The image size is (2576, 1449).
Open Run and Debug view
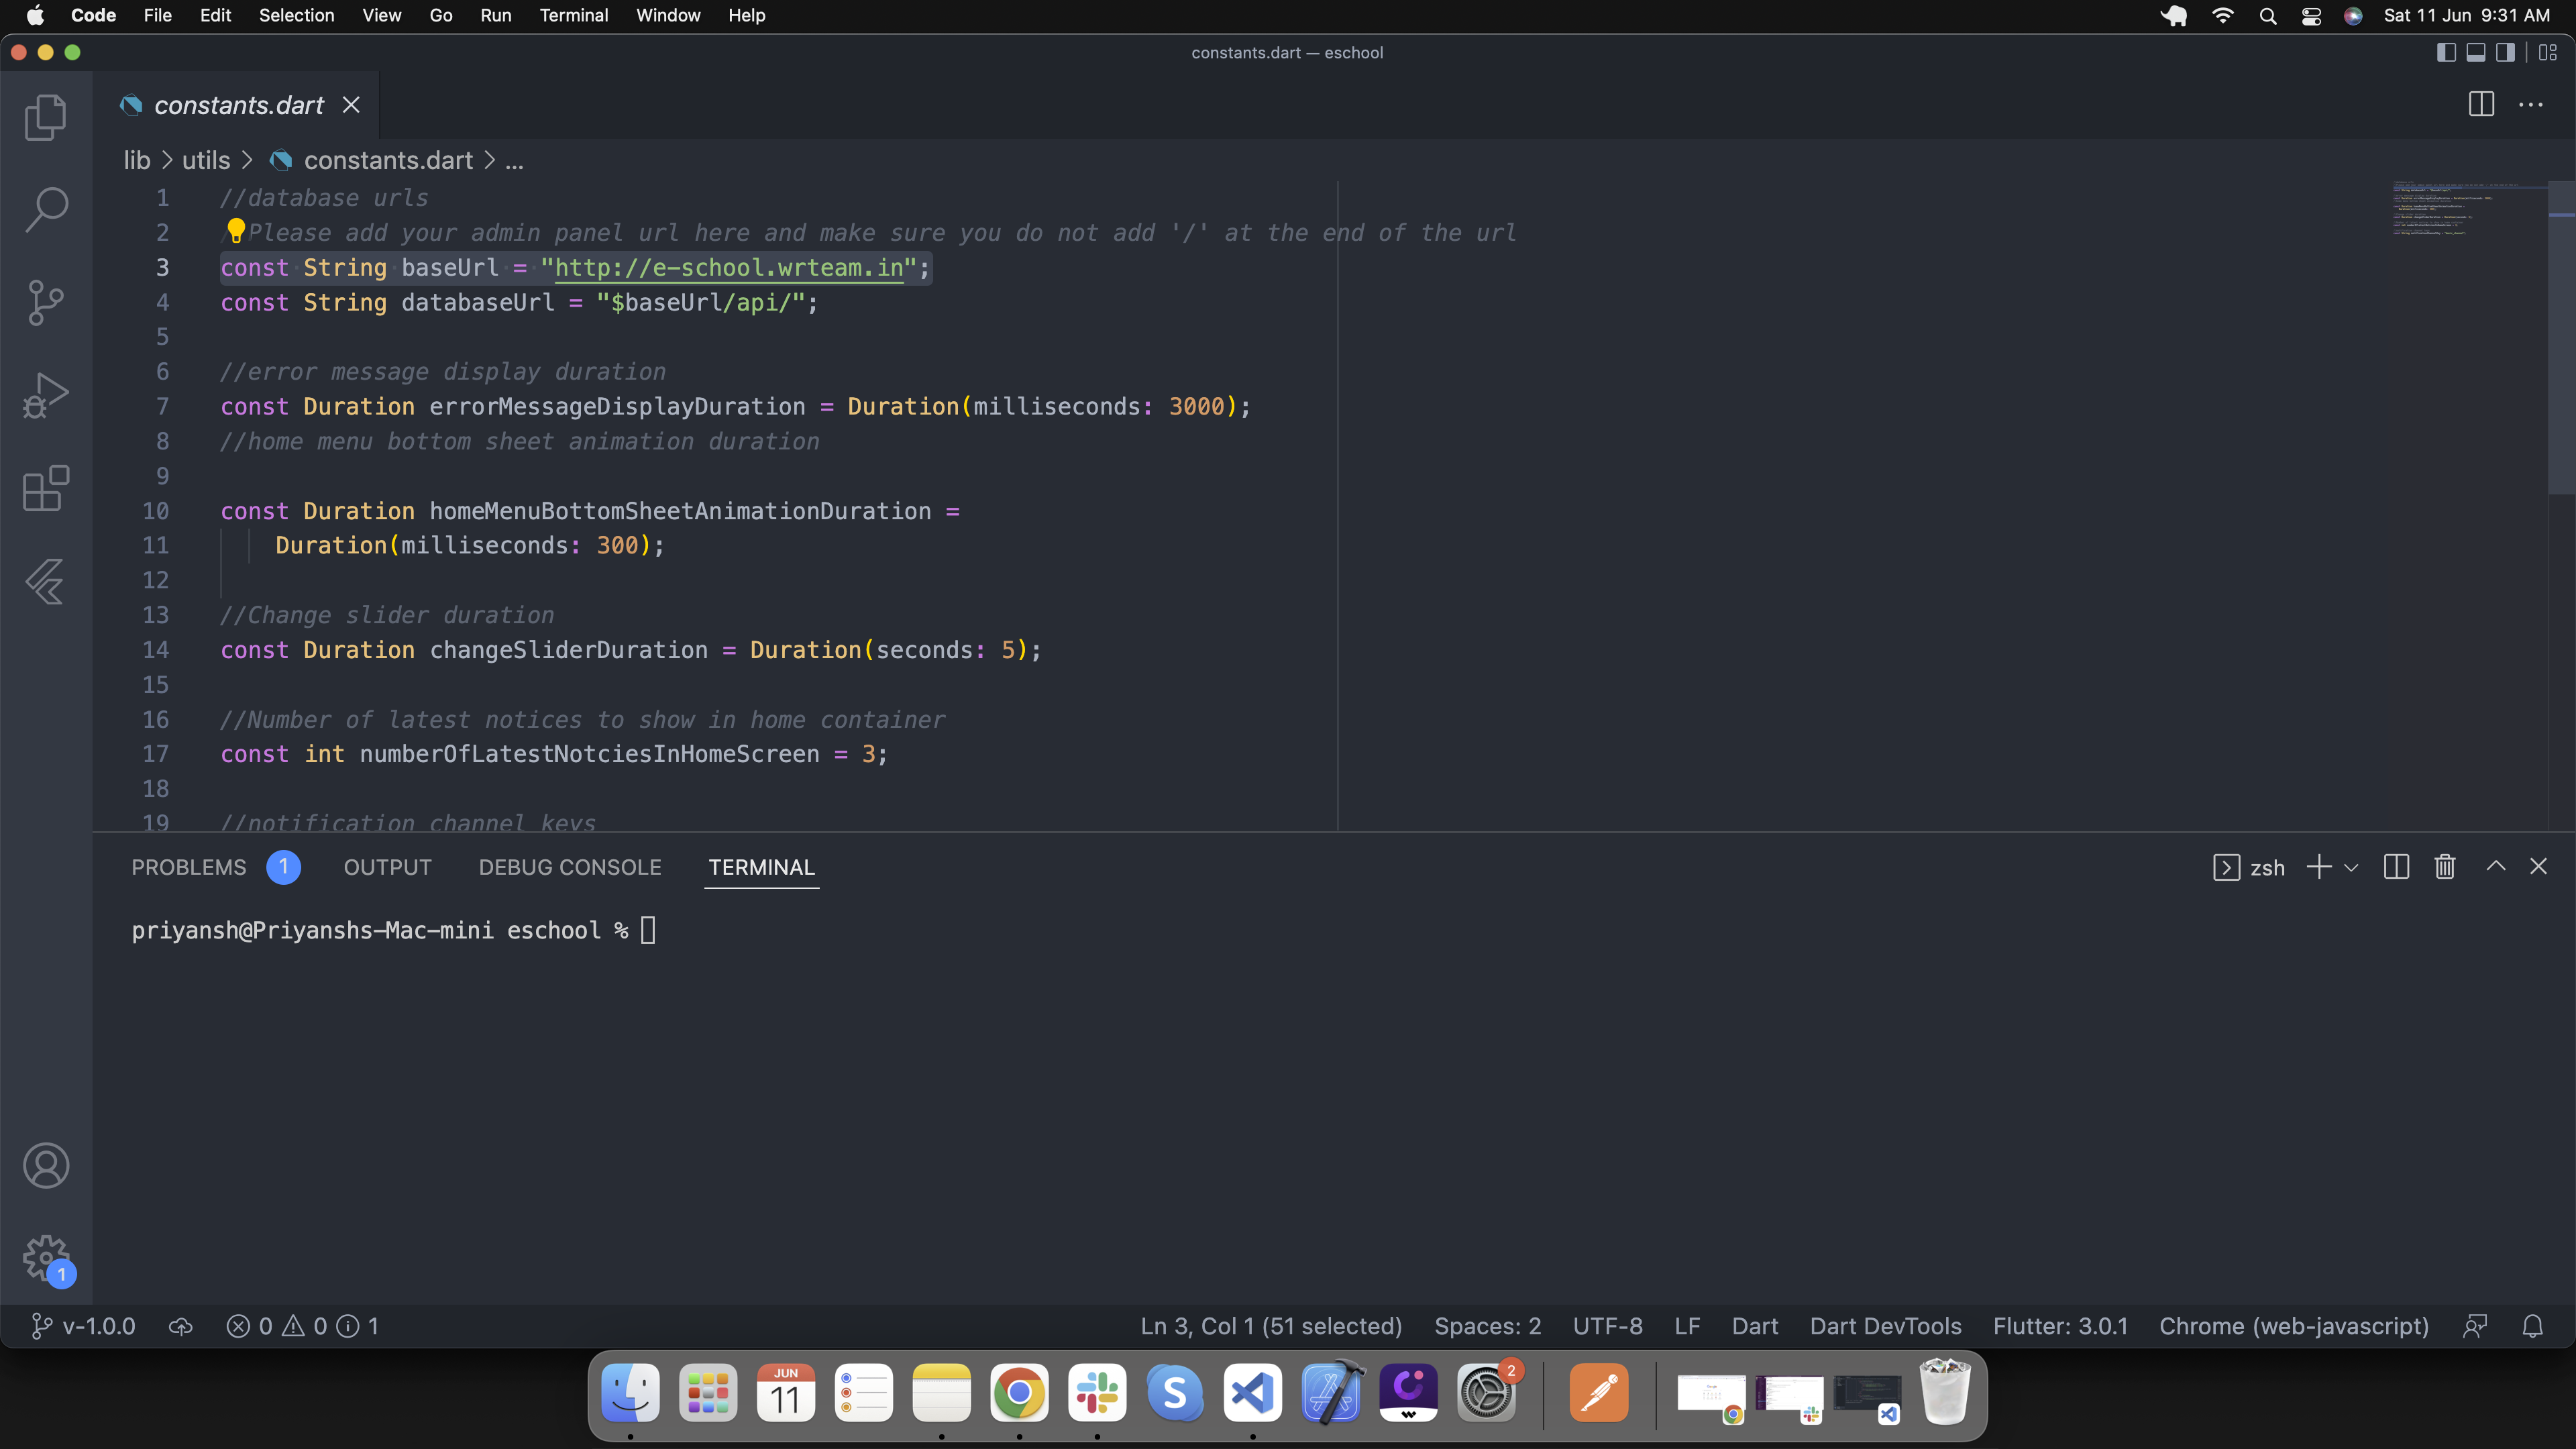pyautogui.click(x=46, y=395)
